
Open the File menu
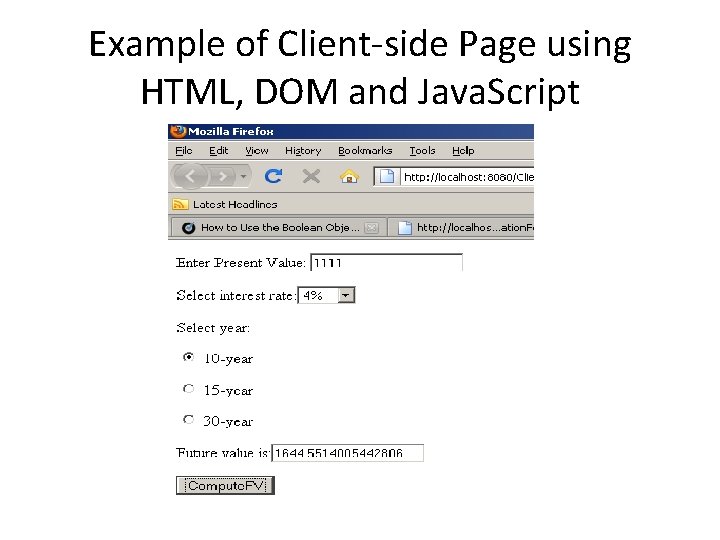point(184,151)
